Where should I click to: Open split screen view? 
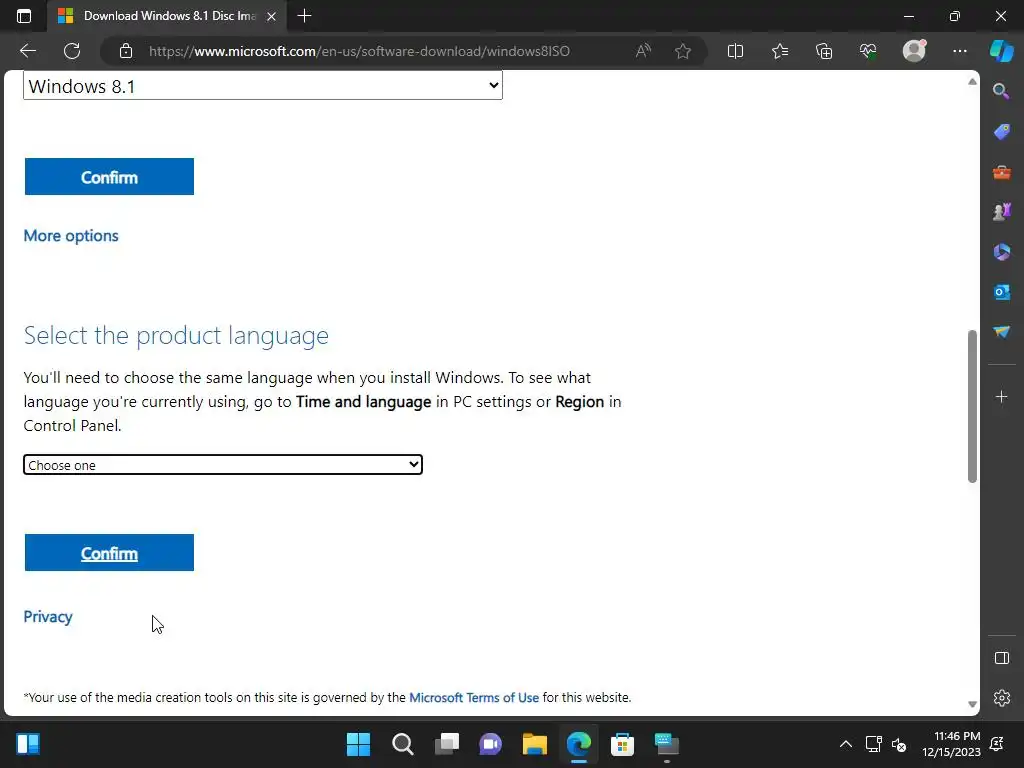[735, 51]
